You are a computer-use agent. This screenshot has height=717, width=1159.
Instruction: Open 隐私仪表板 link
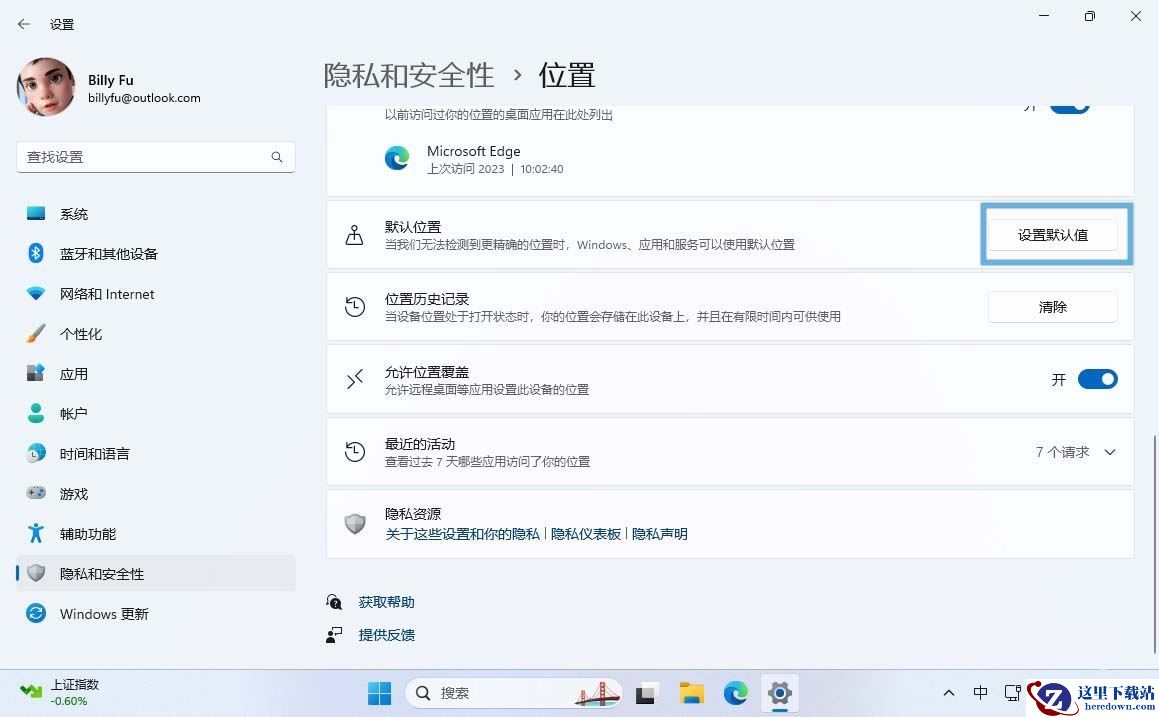[x=585, y=534]
